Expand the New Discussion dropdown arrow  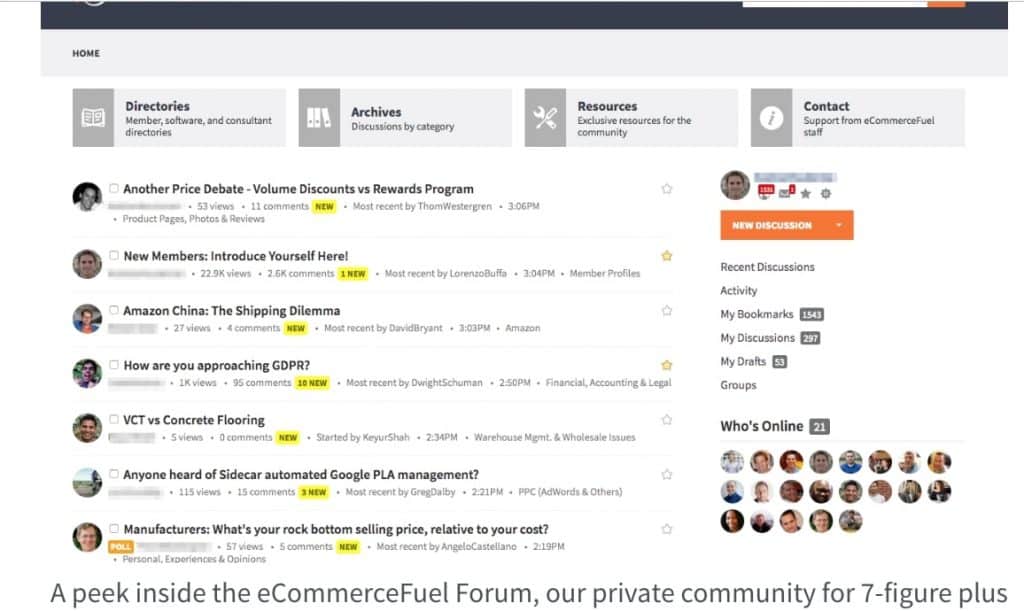coord(838,225)
